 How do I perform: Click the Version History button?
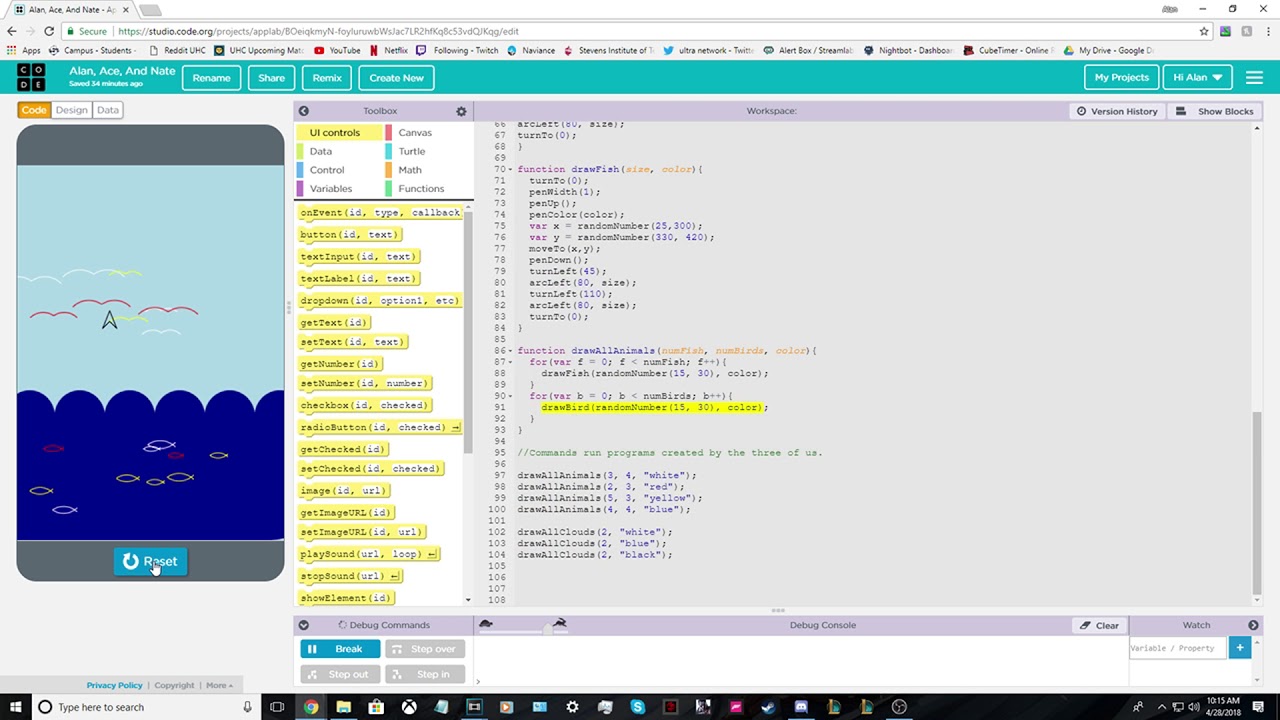1117,111
